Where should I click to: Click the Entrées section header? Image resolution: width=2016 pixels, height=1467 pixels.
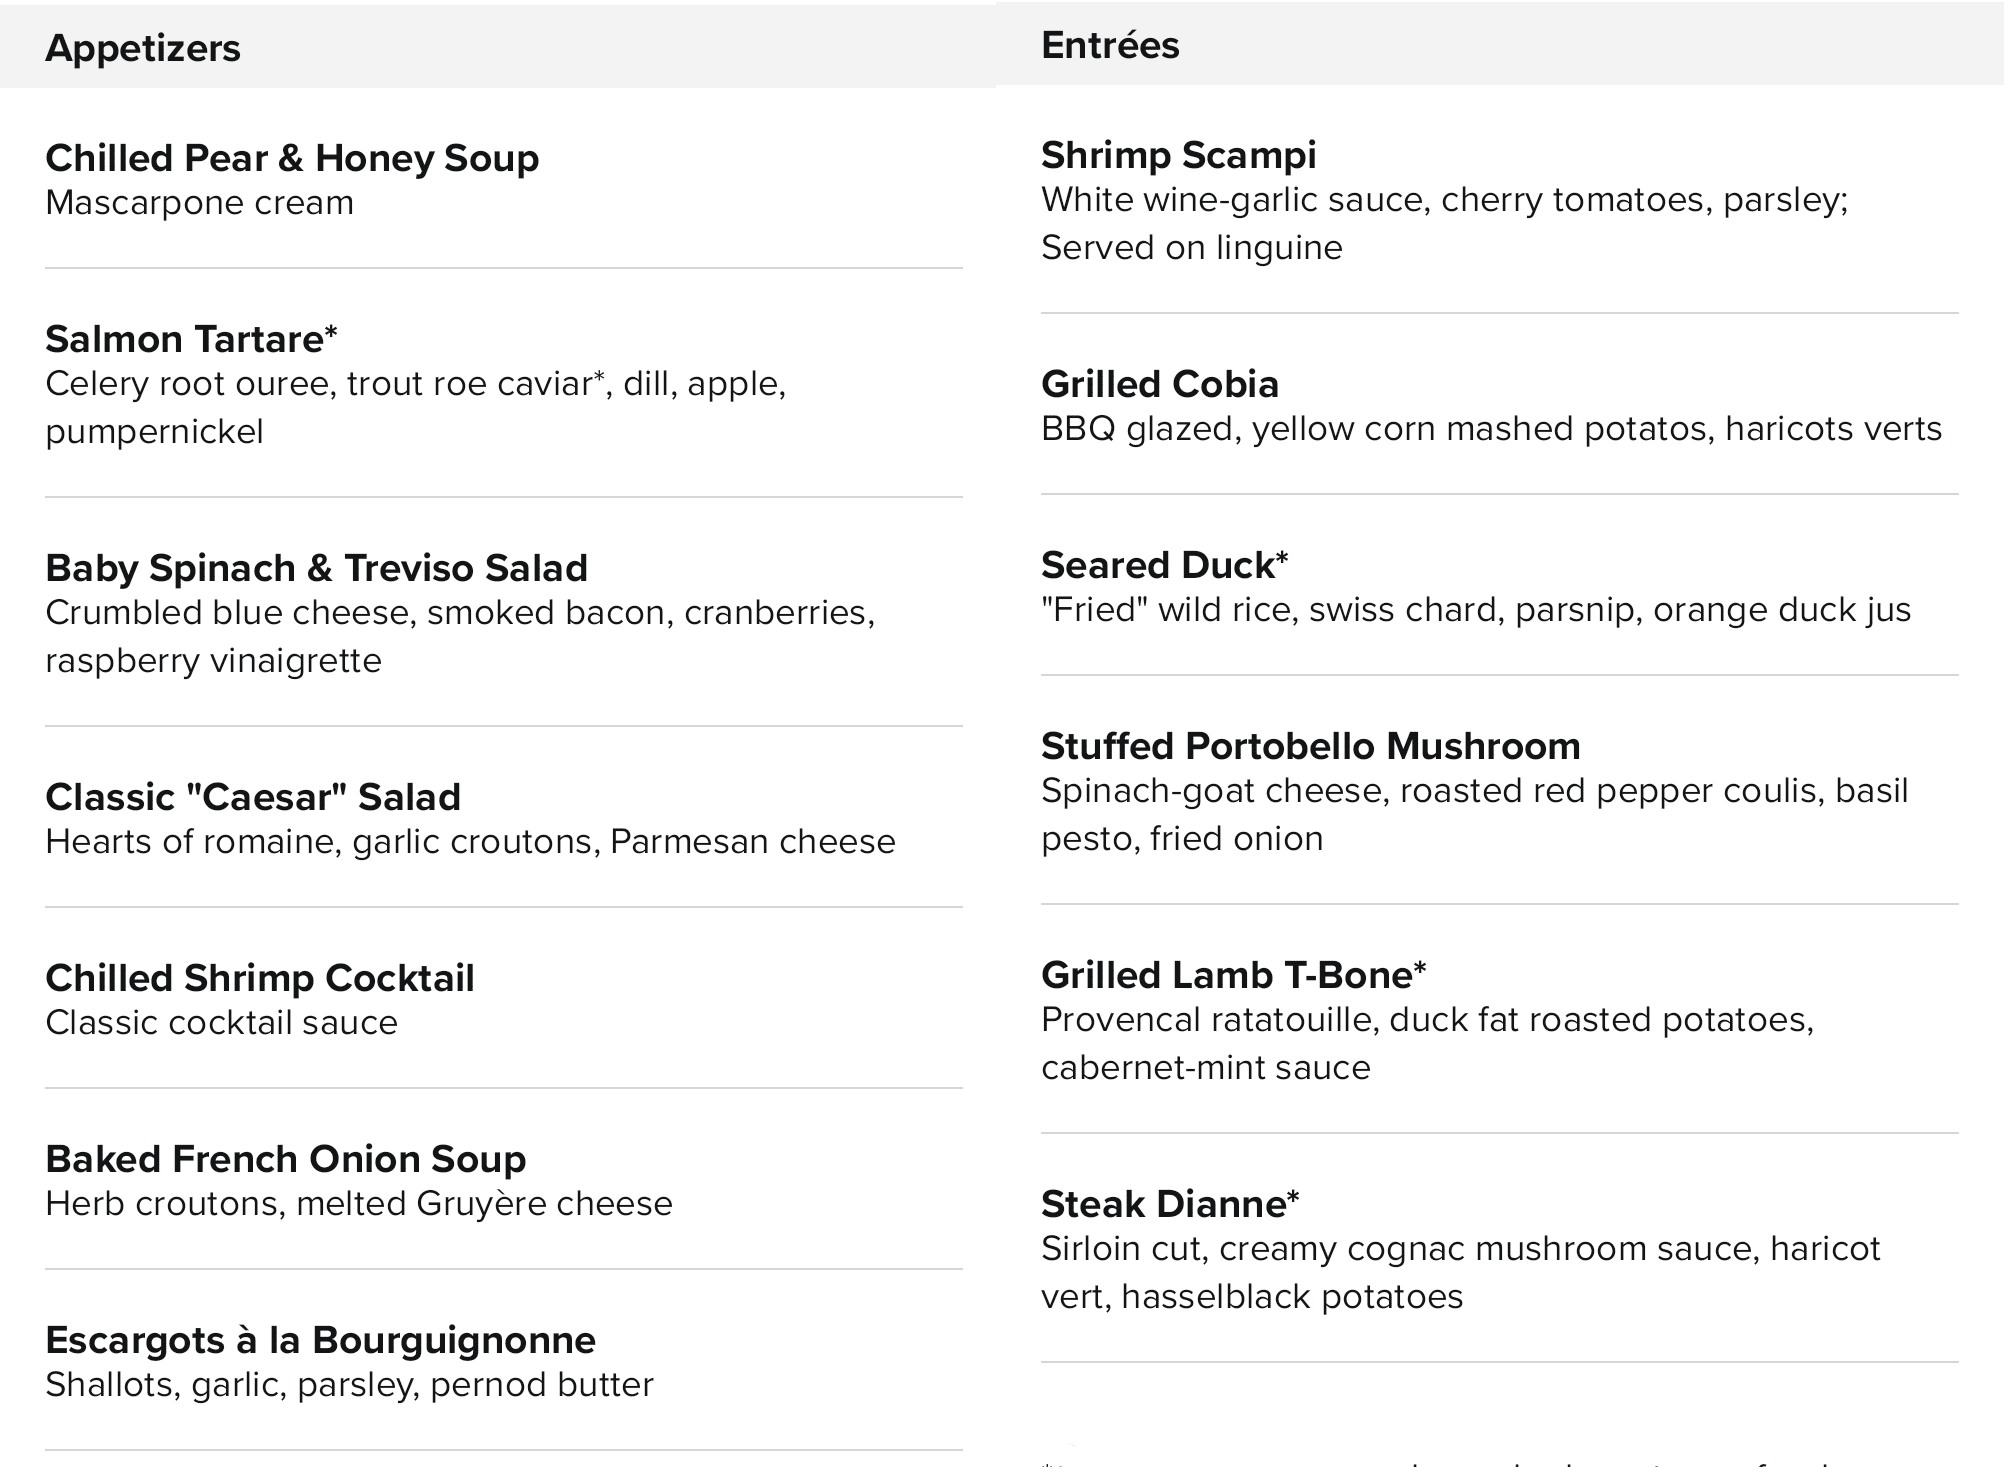[1110, 45]
